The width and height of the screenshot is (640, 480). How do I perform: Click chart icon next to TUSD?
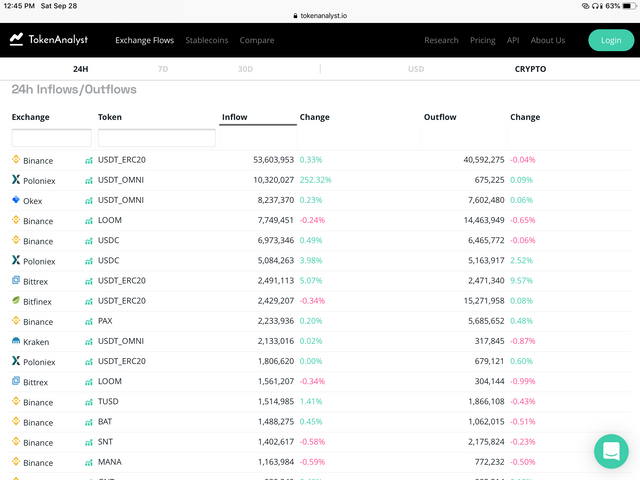click(89, 402)
